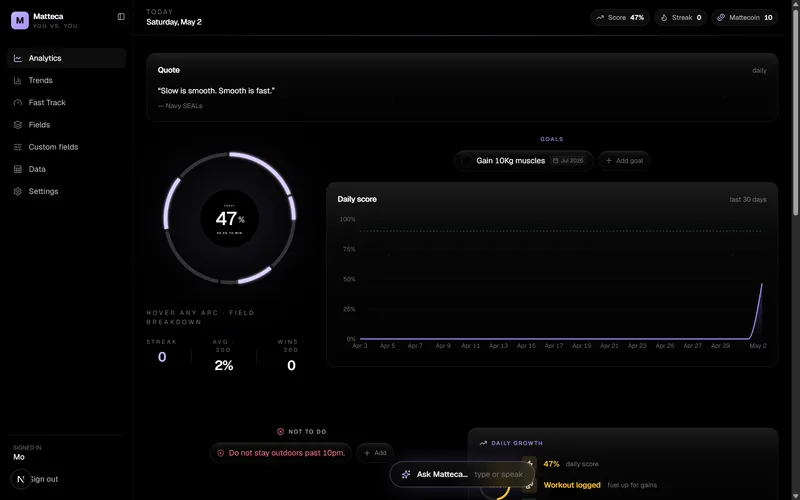The width and height of the screenshot is (800, 500).
Task: Click the Navy SEALs attribution
Action: [x=180, y=106]
